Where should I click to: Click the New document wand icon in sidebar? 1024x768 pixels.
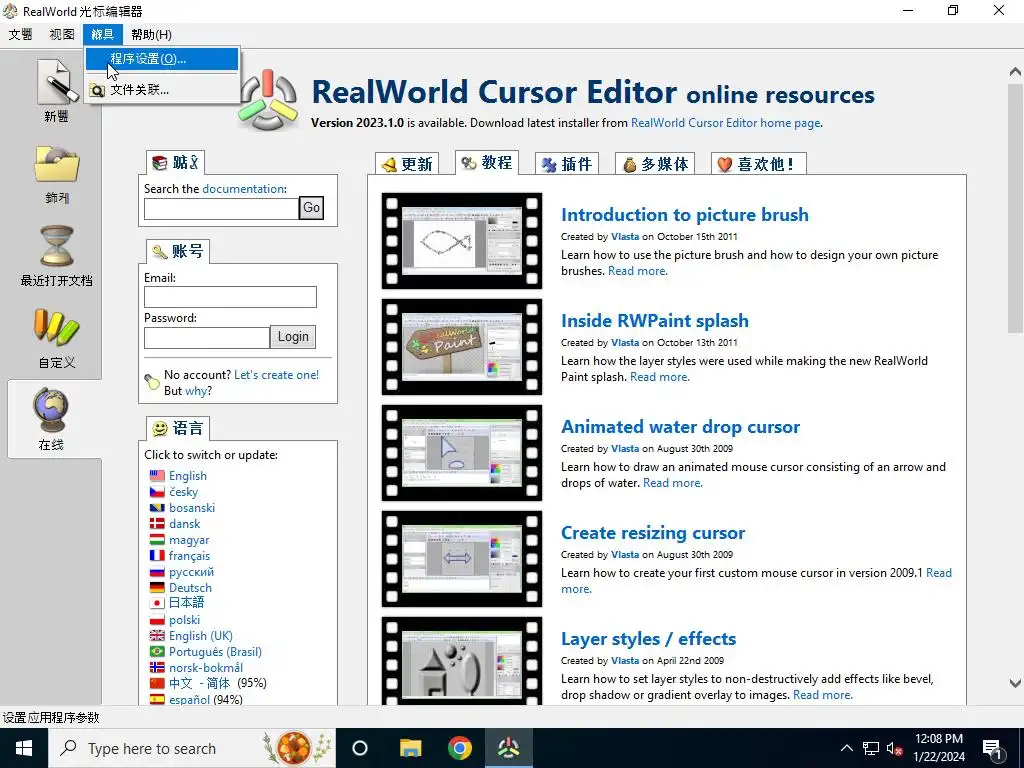tap(57, 81)
